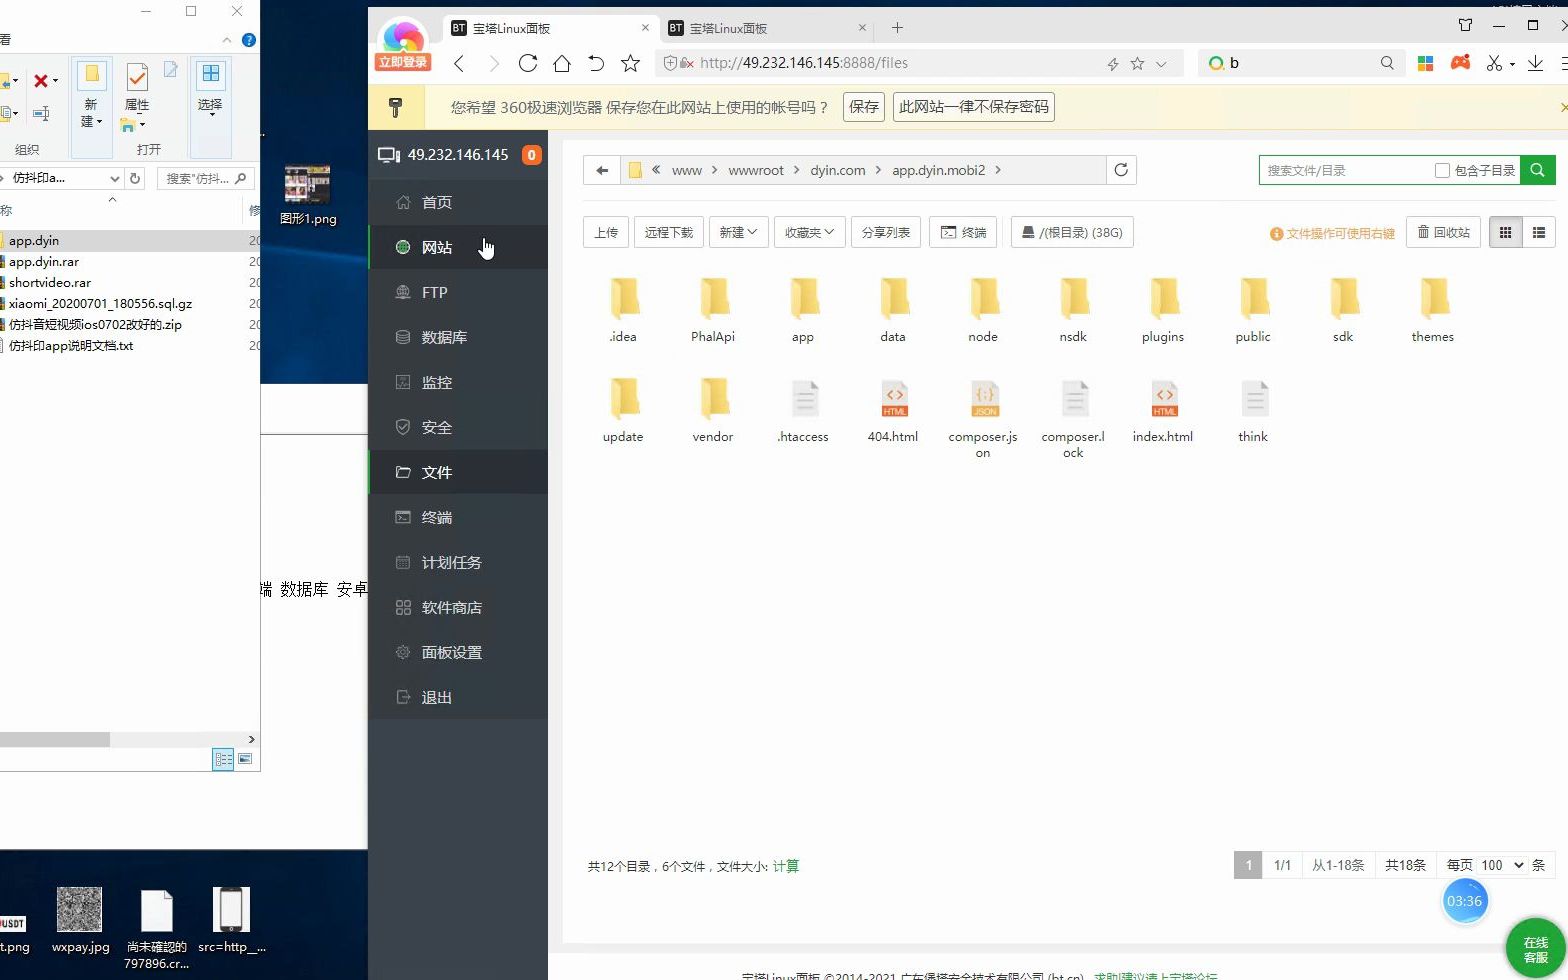Click the green file search button
Image resolution: width=1568 pixels, height=980 pixels.
[x=1538, y=170]
